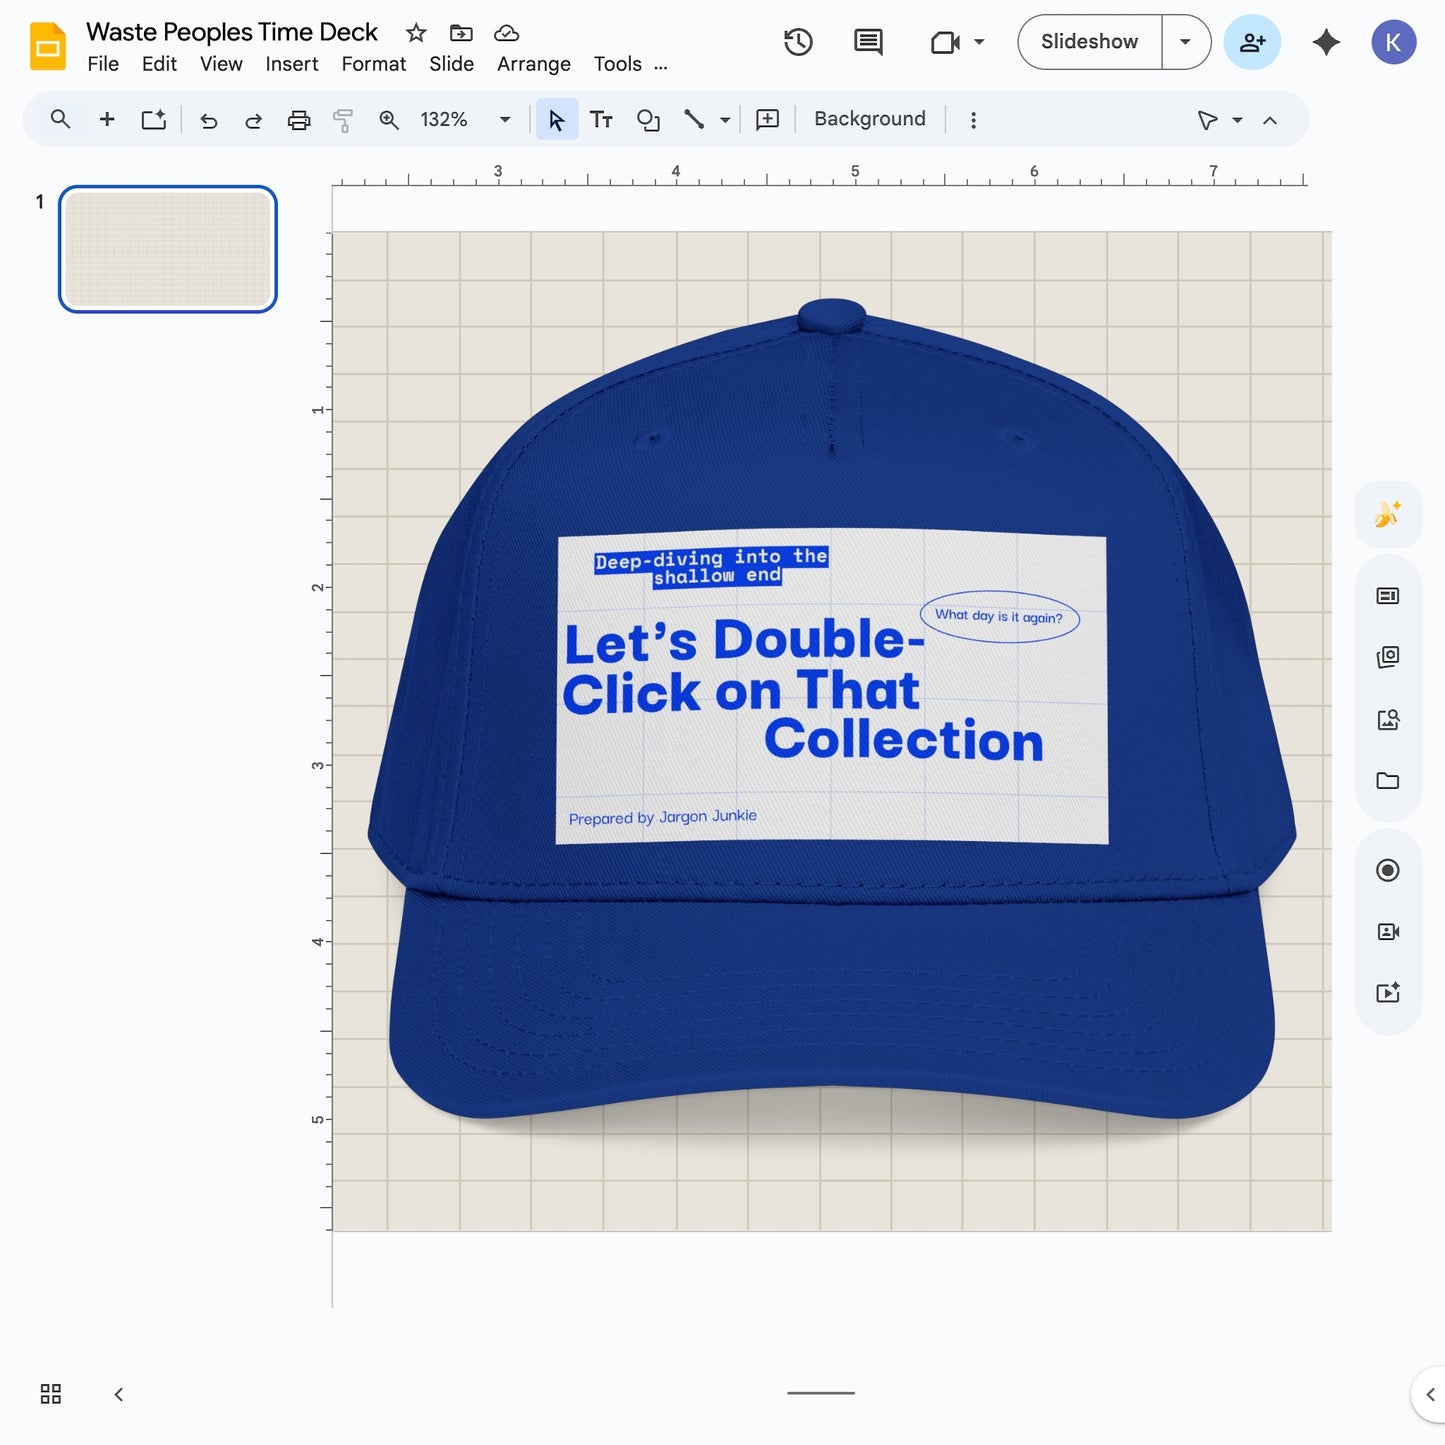
Task: Open Slideshow options dropdown arrow
Action: click(1186, 42)
